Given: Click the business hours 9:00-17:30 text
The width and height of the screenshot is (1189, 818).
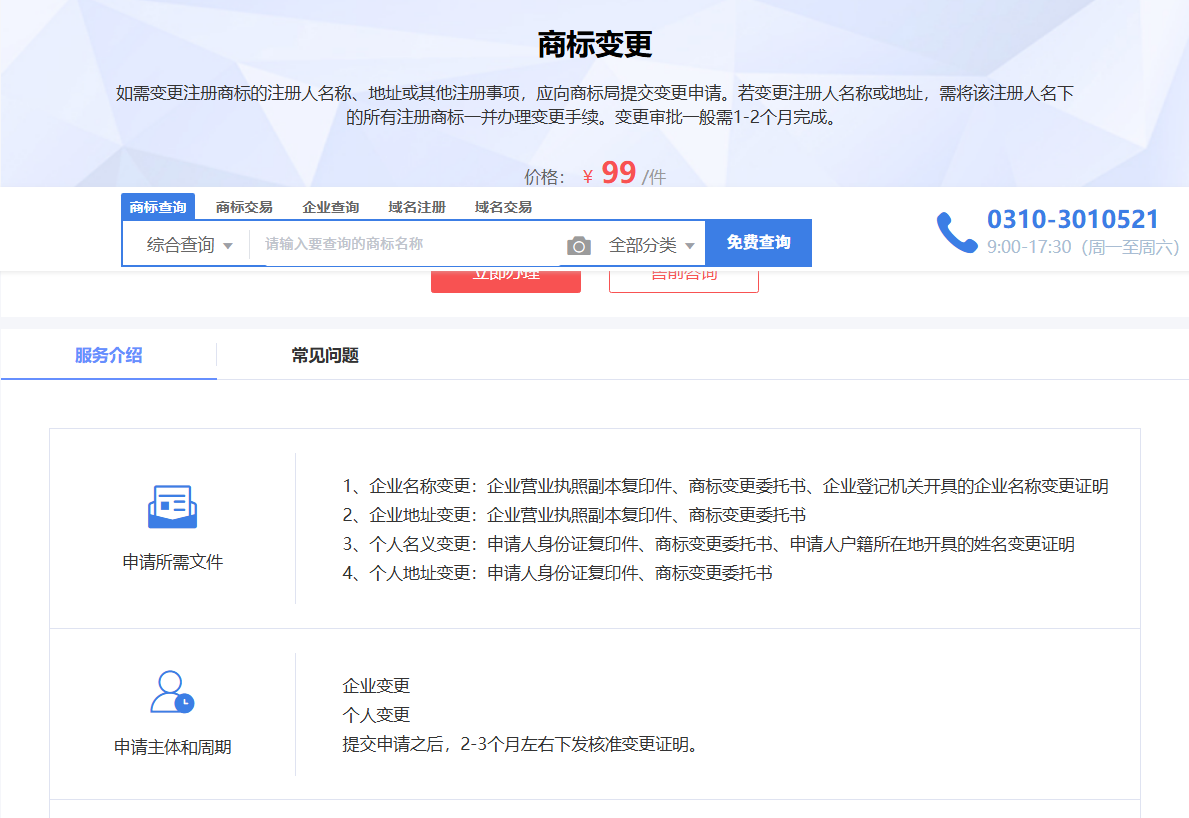Looking at the screenshot, I should (1083, 247).
